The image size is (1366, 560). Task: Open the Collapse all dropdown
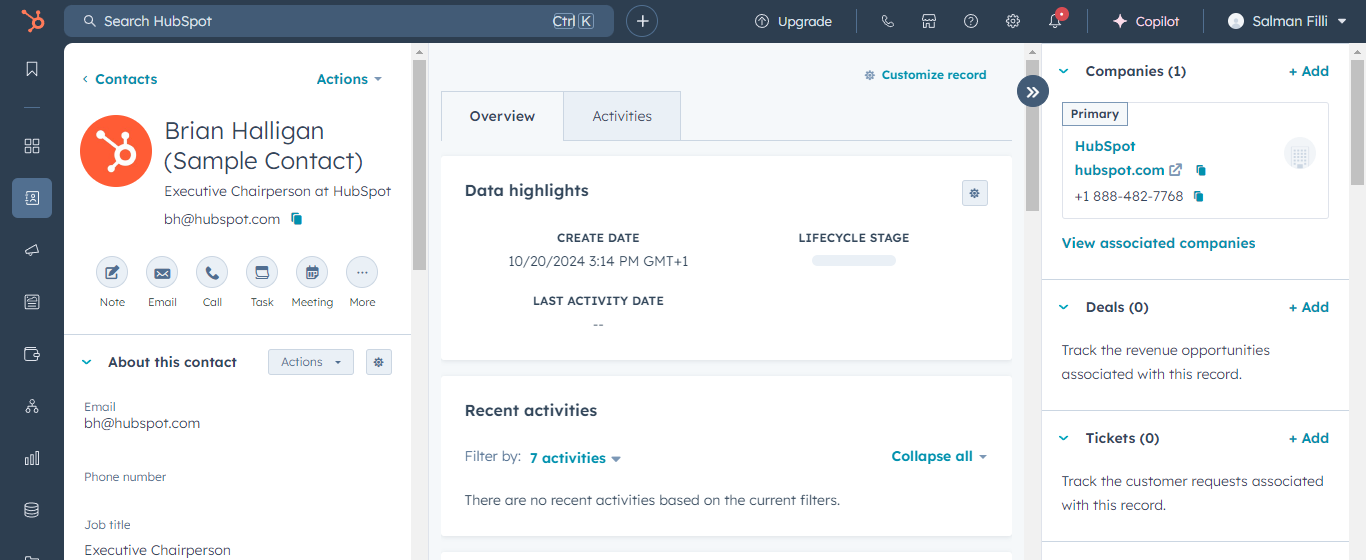[x=939, y=456]
